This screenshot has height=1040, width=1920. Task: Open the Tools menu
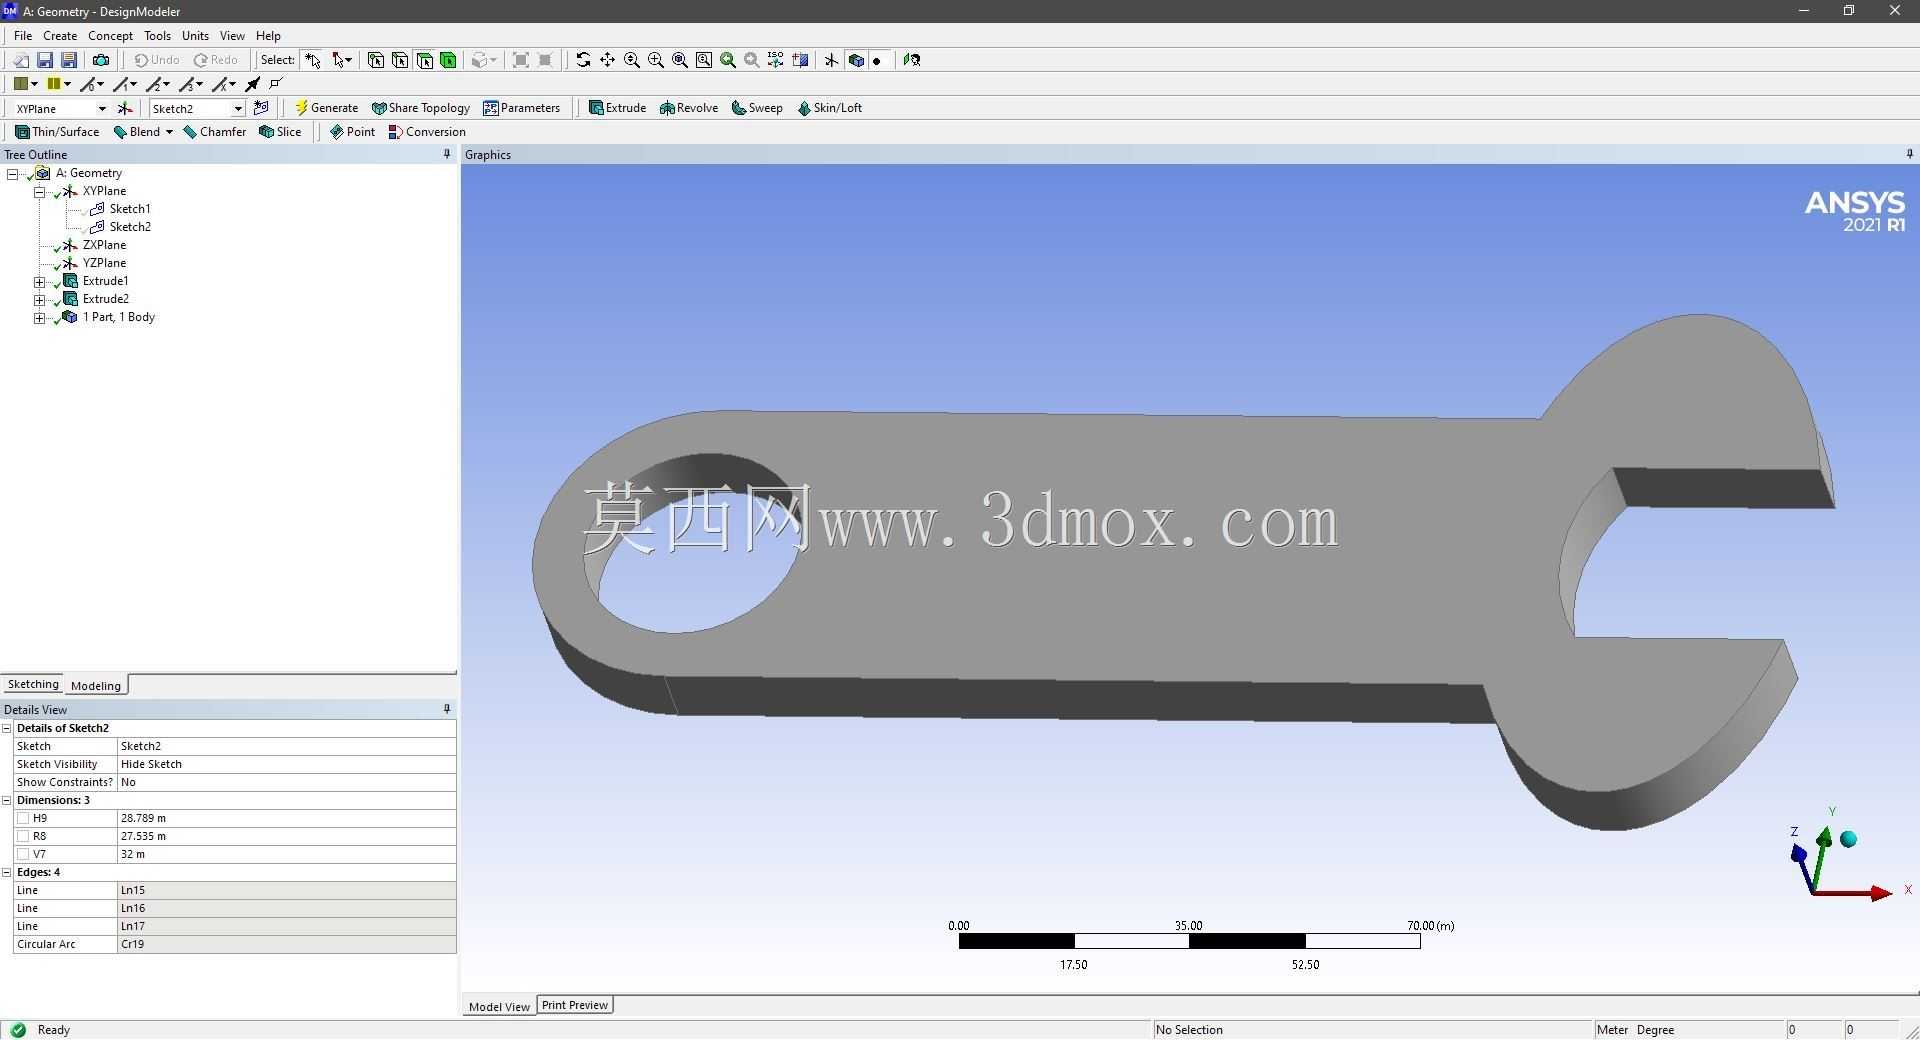tap(157, 35)
